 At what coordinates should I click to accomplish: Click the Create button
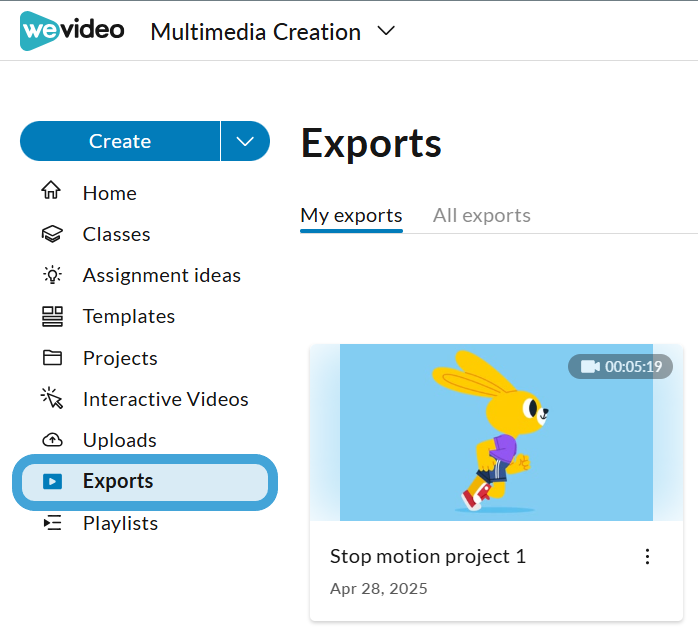[120, 141]
